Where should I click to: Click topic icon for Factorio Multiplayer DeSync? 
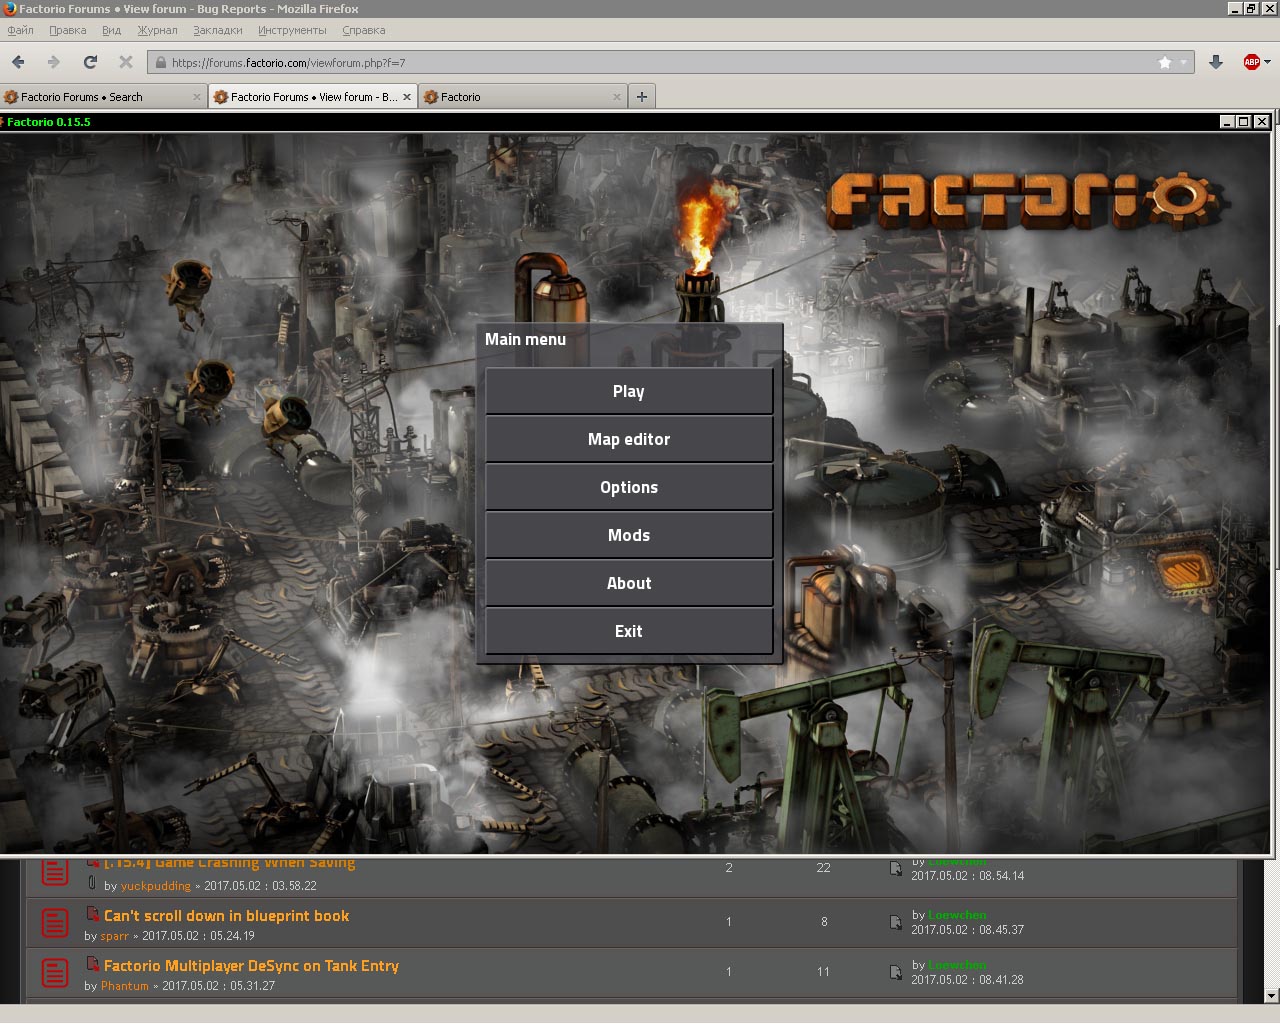tap(55, 972)
